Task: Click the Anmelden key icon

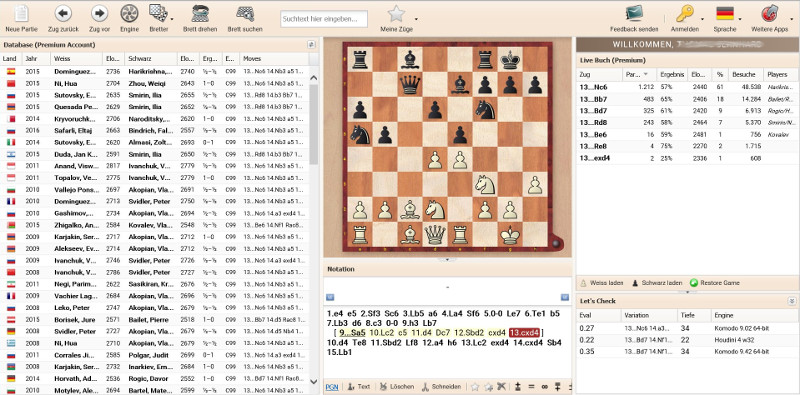Action: pos(685,13)
